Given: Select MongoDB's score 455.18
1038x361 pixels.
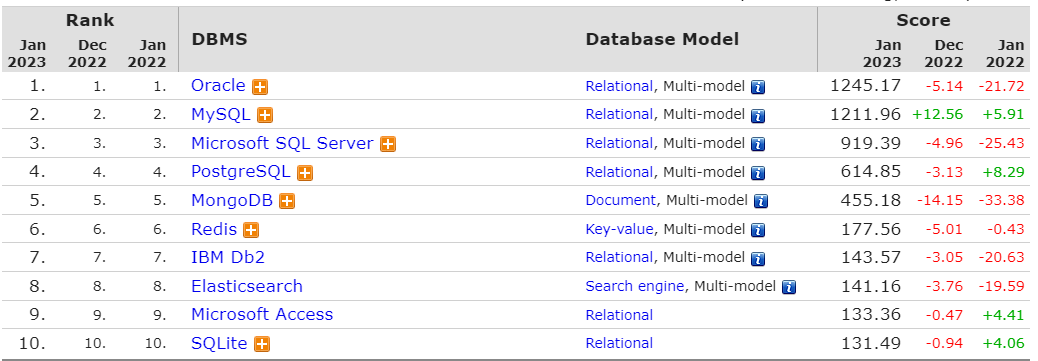Looking at the screenshot, I should pyautogui.click(x=871, y=200).
